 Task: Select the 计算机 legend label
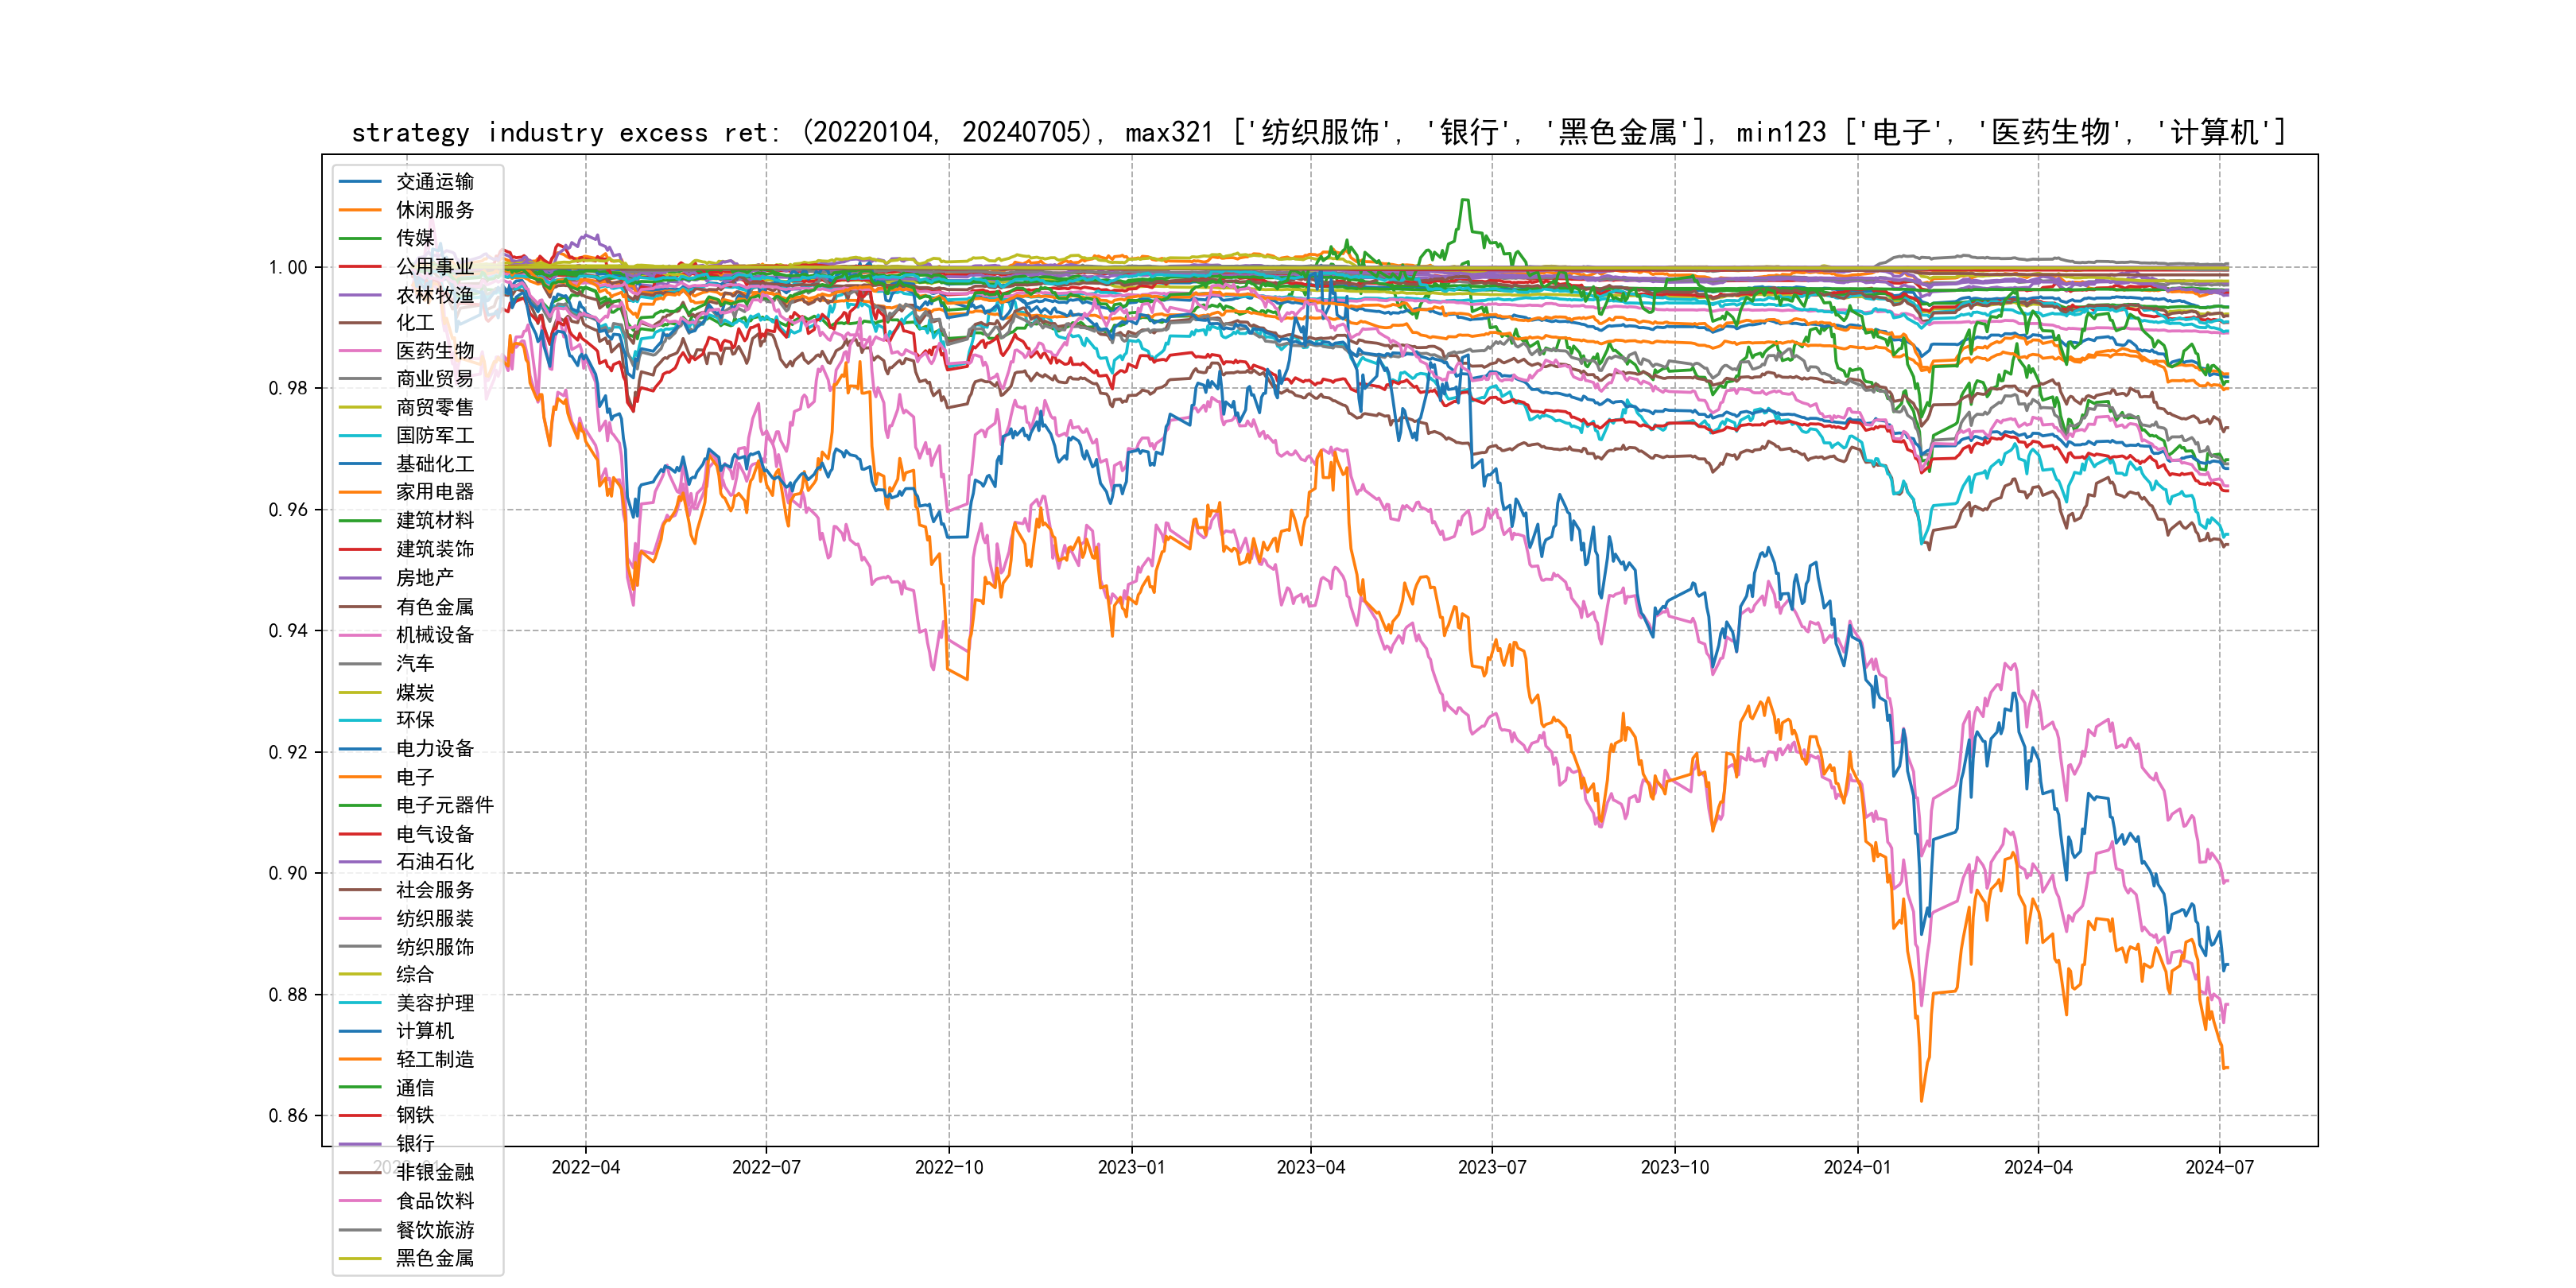pyautogui.click(x=424, y=1031)
